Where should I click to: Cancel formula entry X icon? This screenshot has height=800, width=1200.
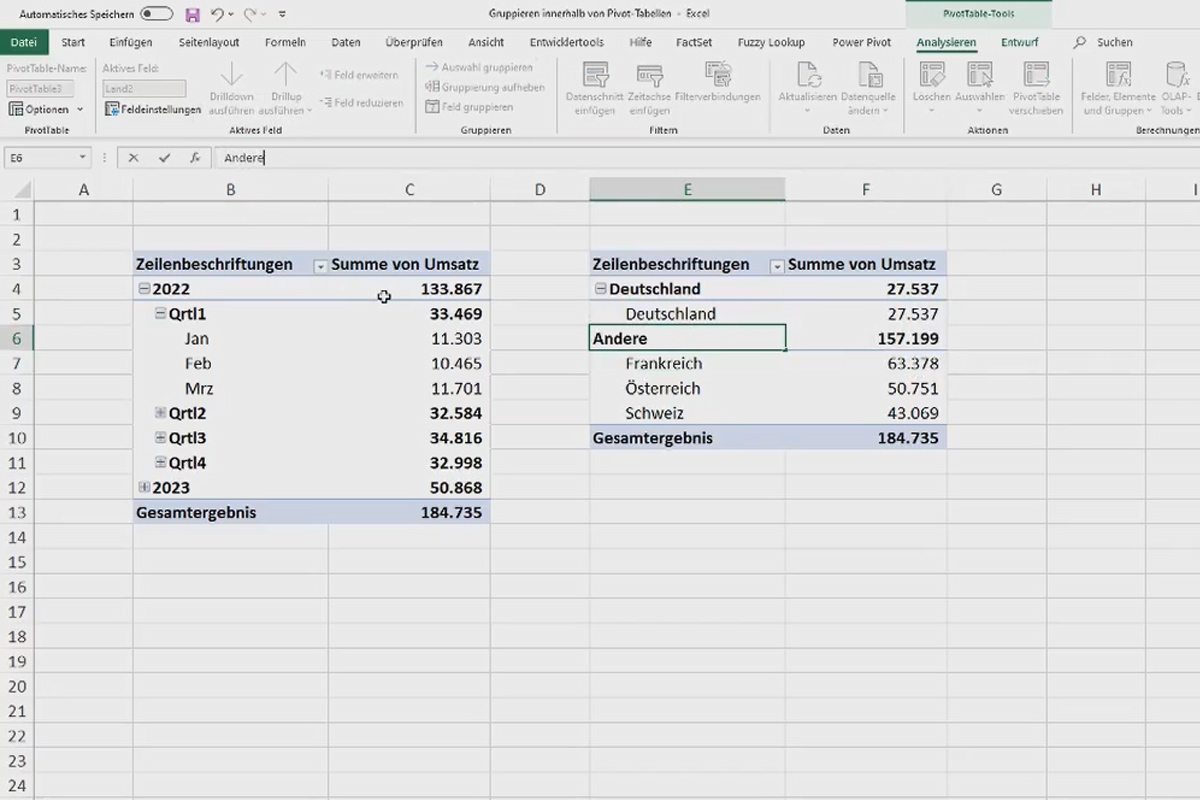tap(133, 158)
